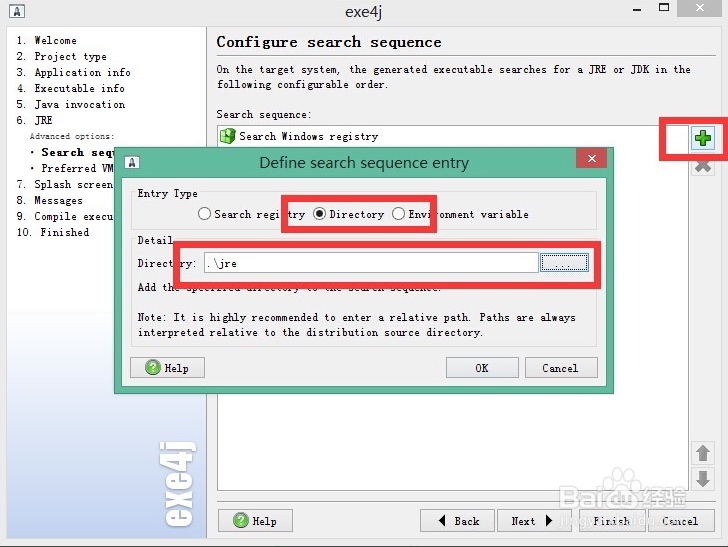The width and height of the screenshot is (728, 547).
Task: Open Help in the dialog
Action: (x=167, y=368)
